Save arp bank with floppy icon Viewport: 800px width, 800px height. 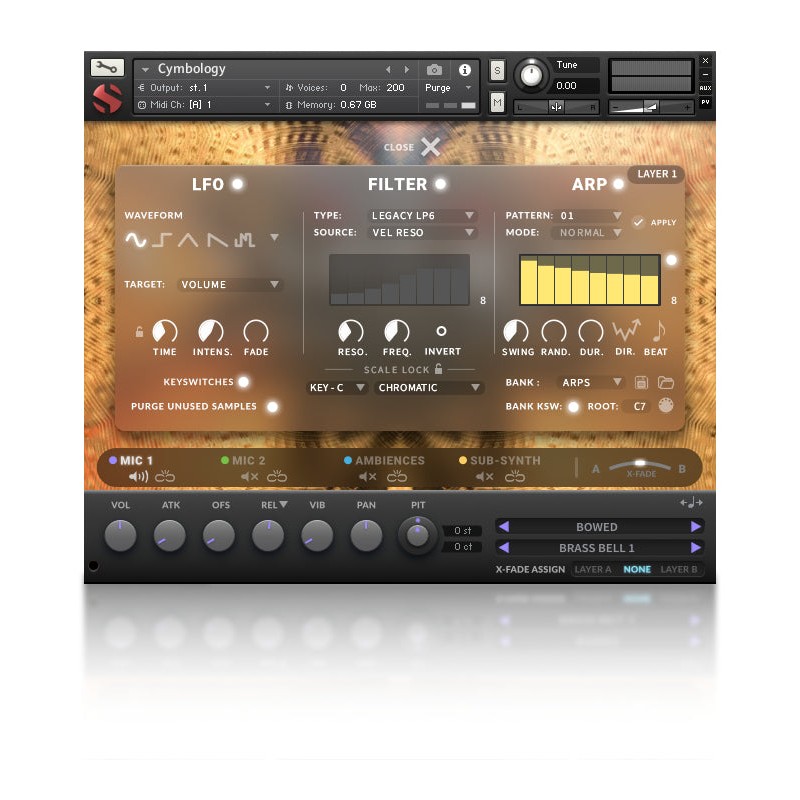[x=642, y=382]
